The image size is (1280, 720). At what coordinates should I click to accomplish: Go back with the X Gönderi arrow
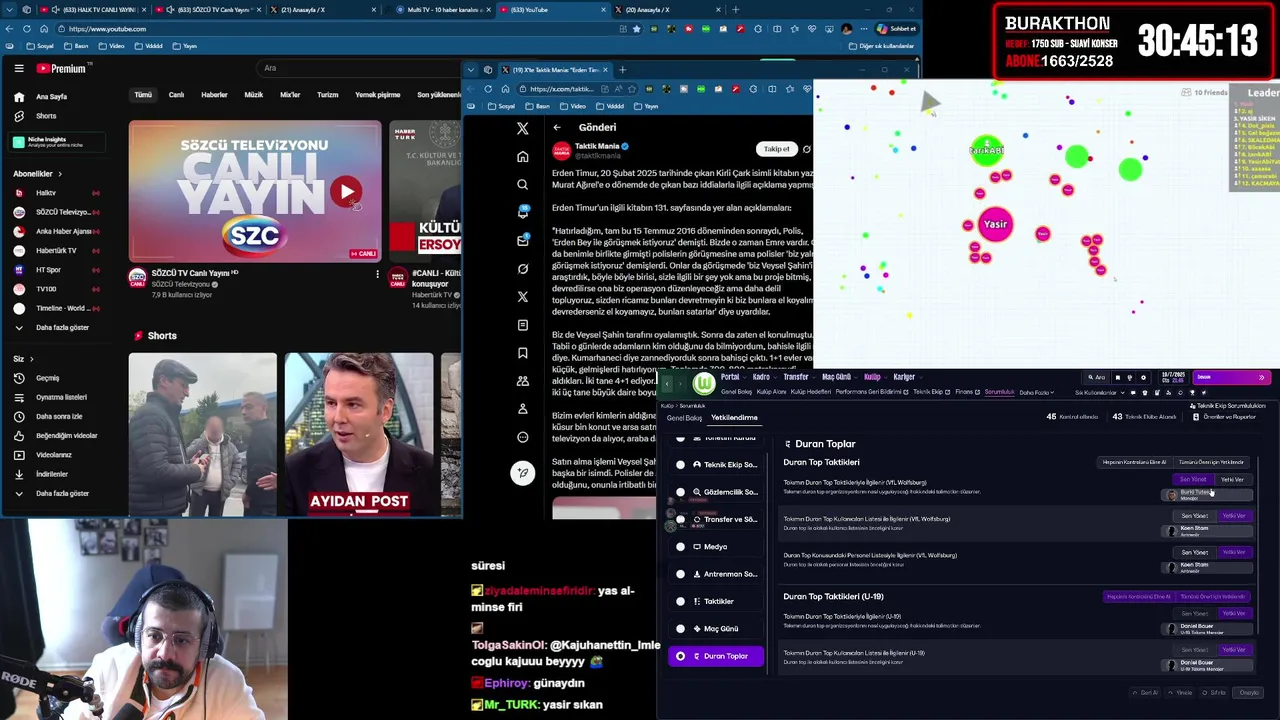557,127
